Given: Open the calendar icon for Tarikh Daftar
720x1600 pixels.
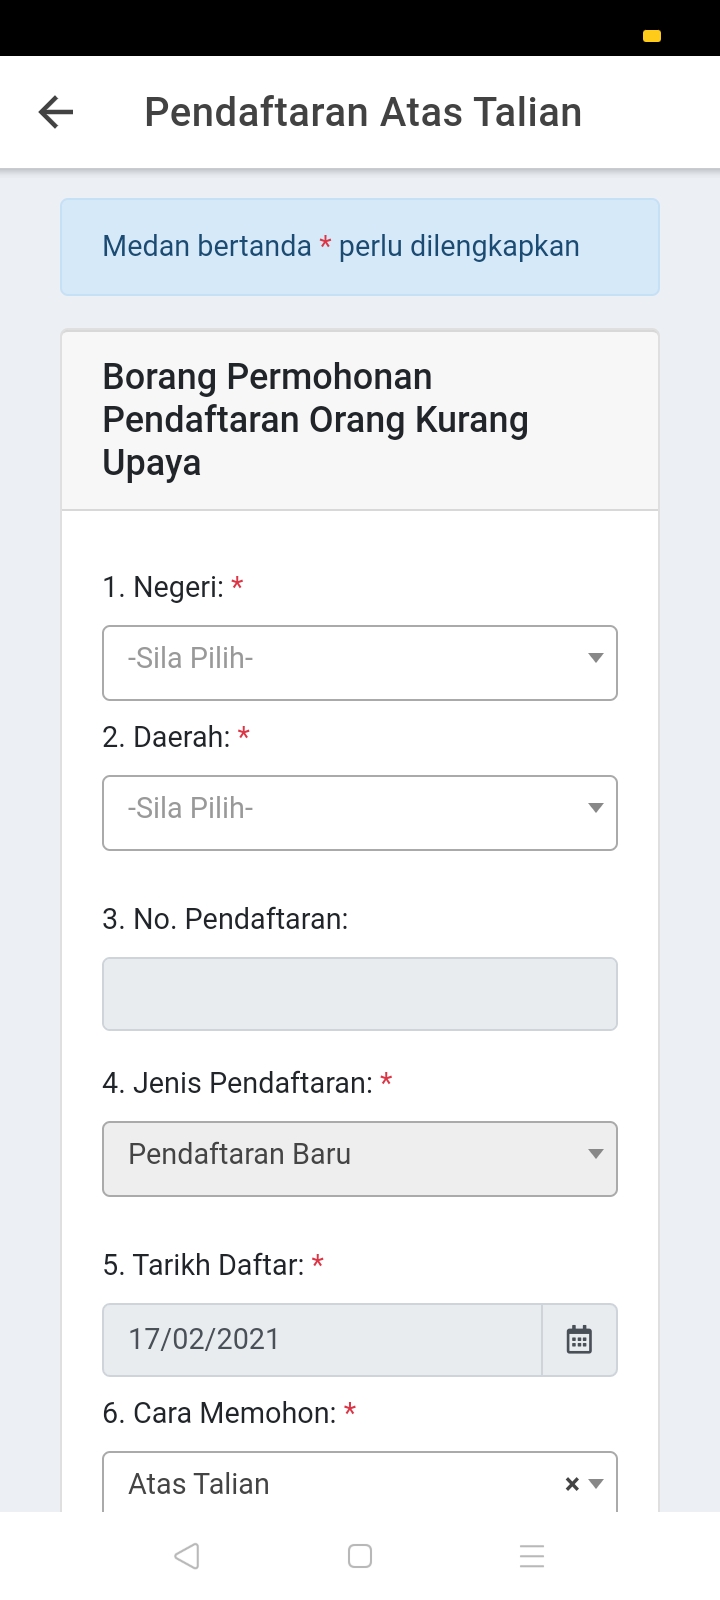Looking at the screenshot, I should tap(579, 1340).
